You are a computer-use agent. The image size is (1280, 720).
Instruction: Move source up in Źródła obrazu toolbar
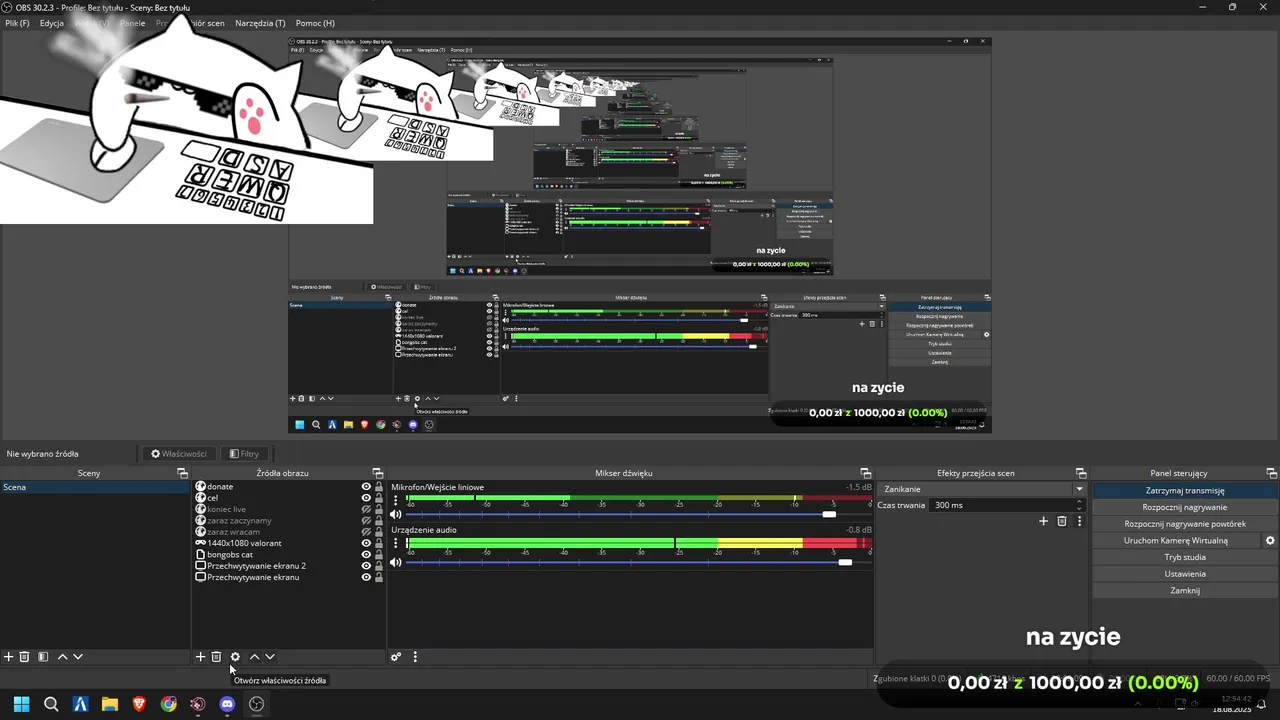254,657
